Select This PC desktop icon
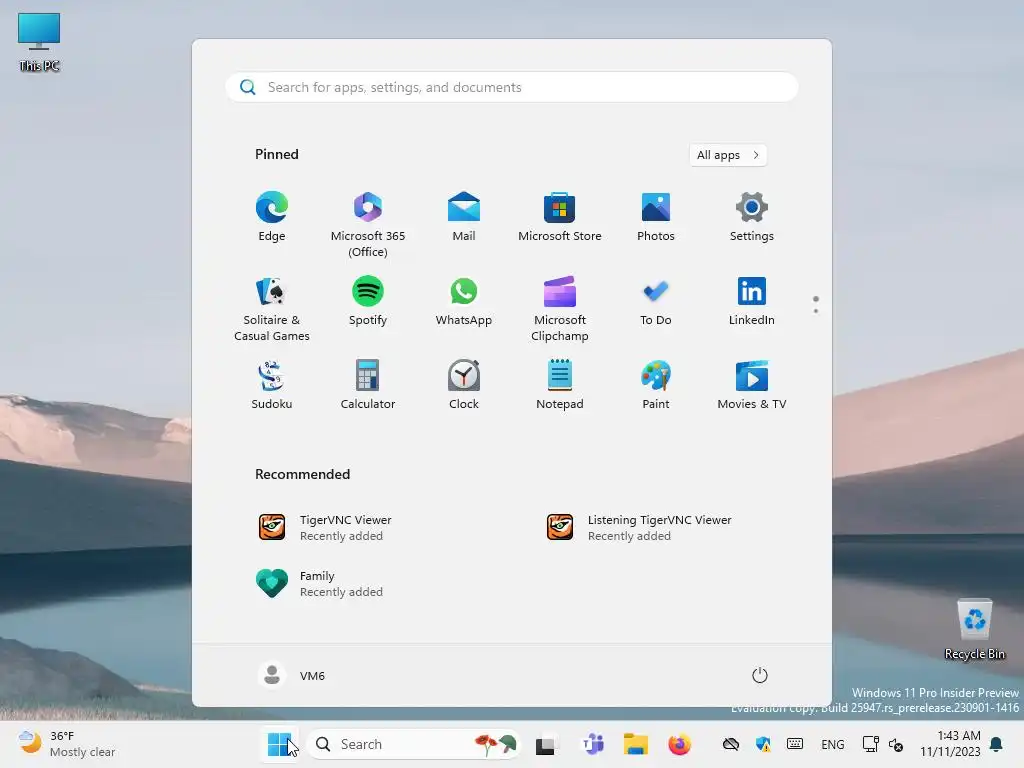 [x=39, y=42]
